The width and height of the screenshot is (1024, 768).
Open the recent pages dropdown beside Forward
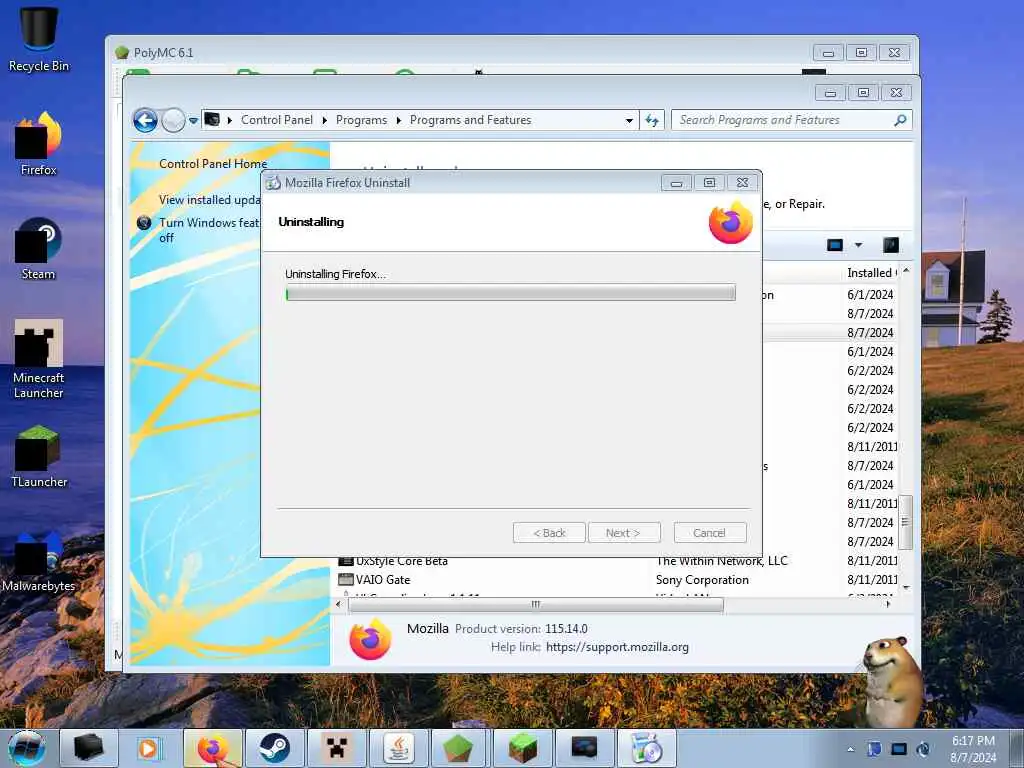[x=193, y=121]
